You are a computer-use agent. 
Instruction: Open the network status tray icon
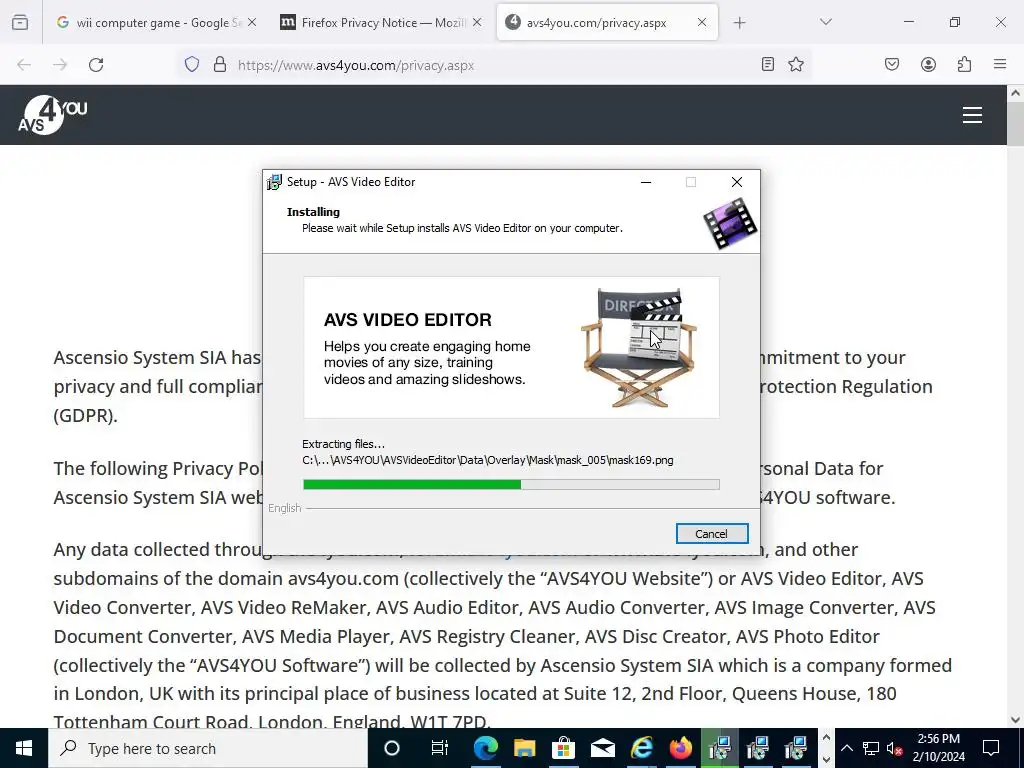[871, 748]
